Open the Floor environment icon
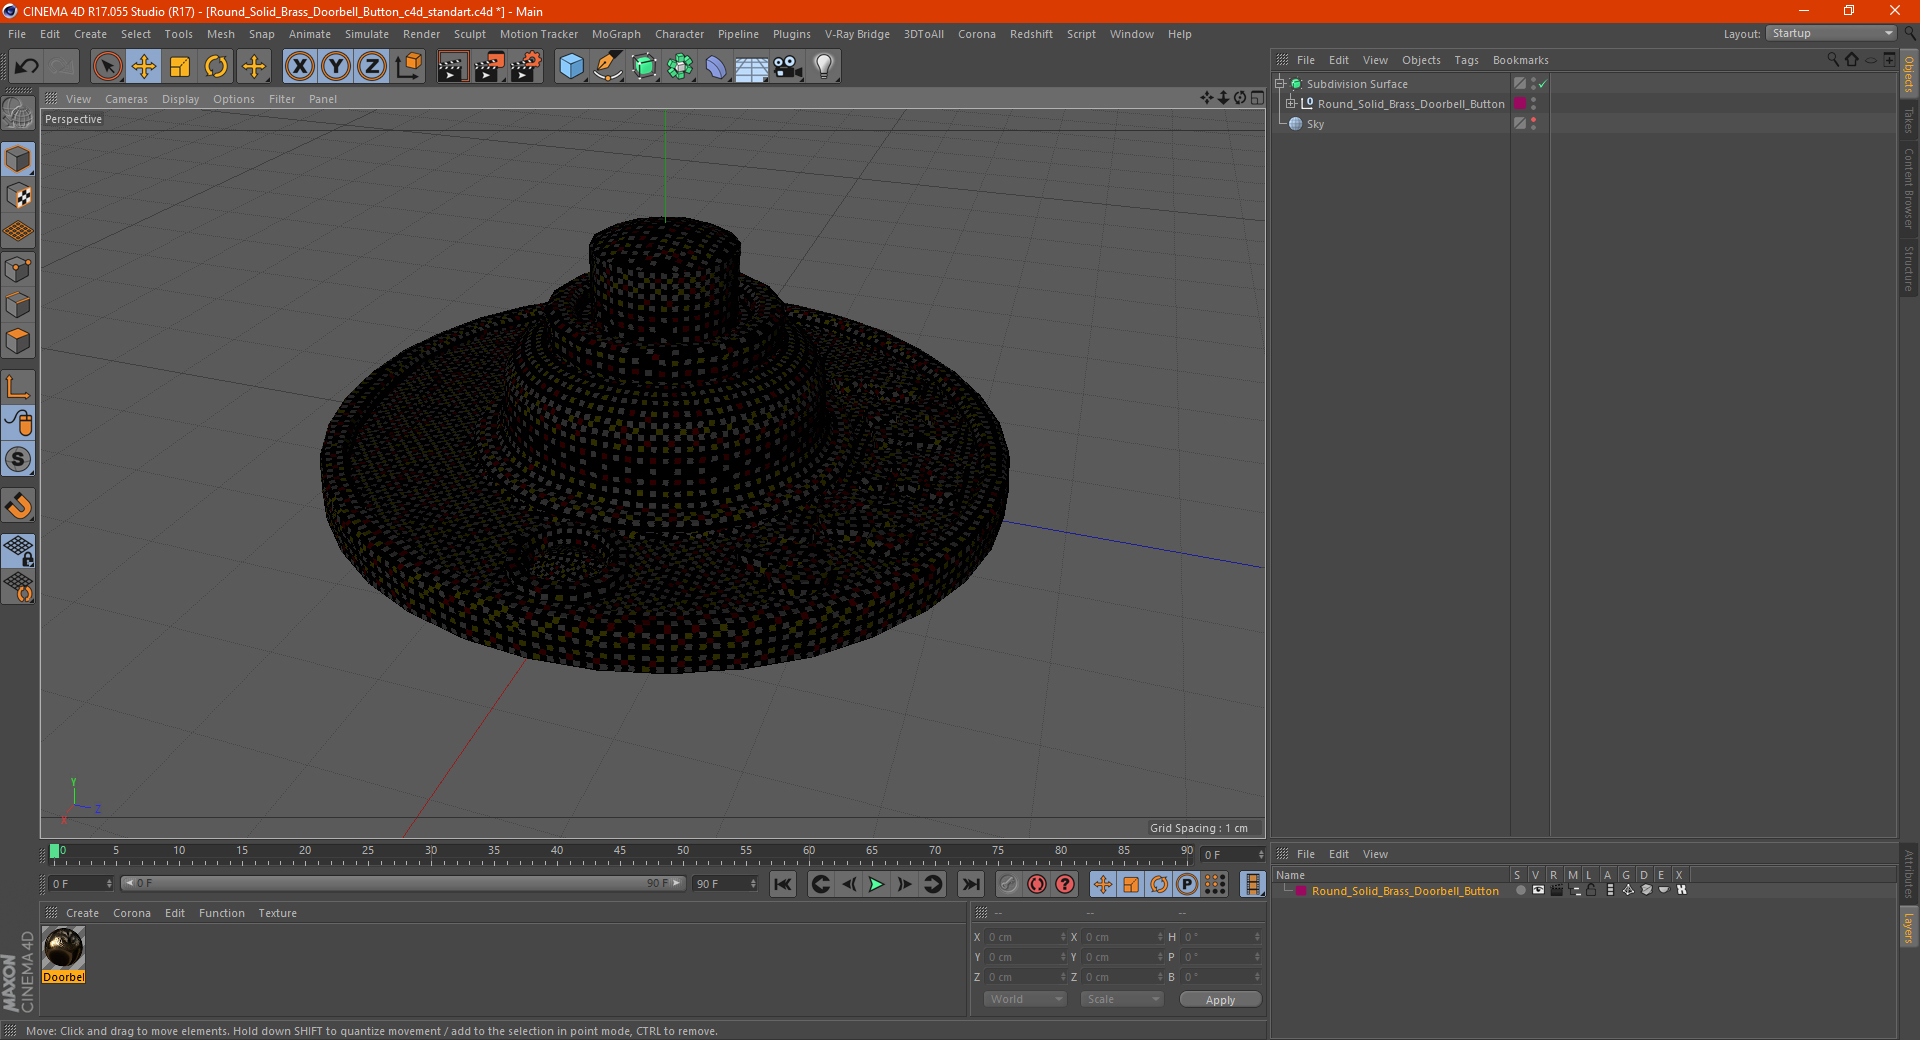This screenshot has width=1920, height=1040. click(x=751, y=67)
